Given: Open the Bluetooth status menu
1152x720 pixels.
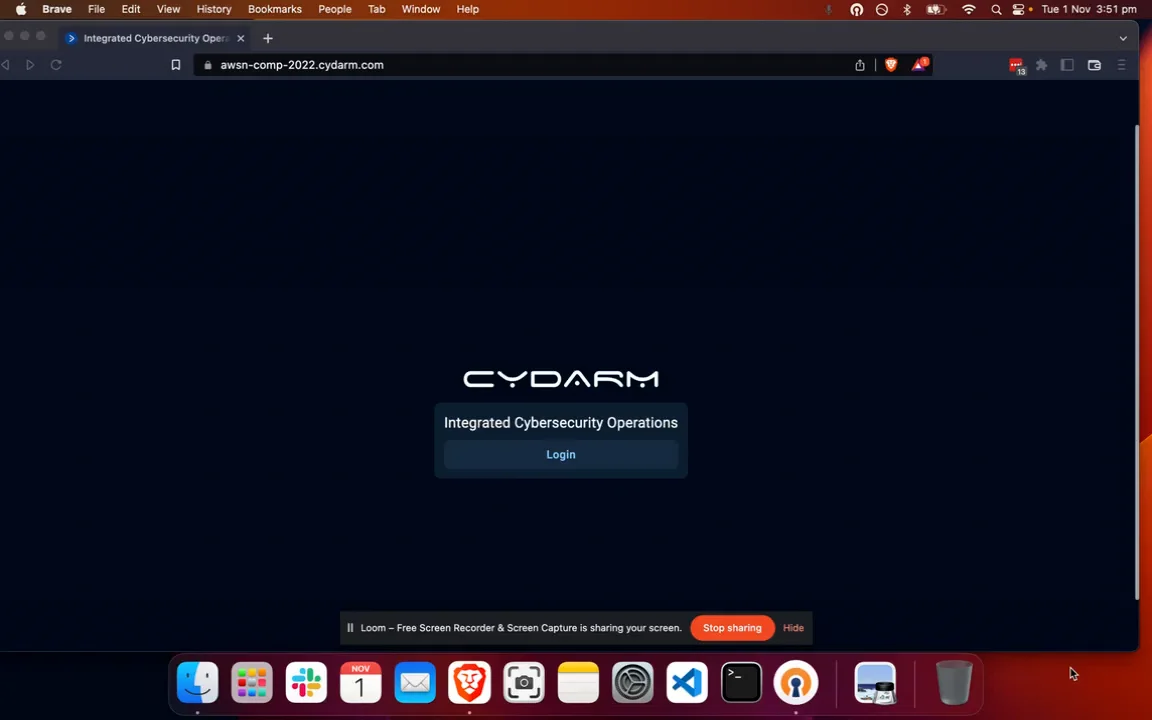Looking at the screenshot, I should [x=907, y=10].
